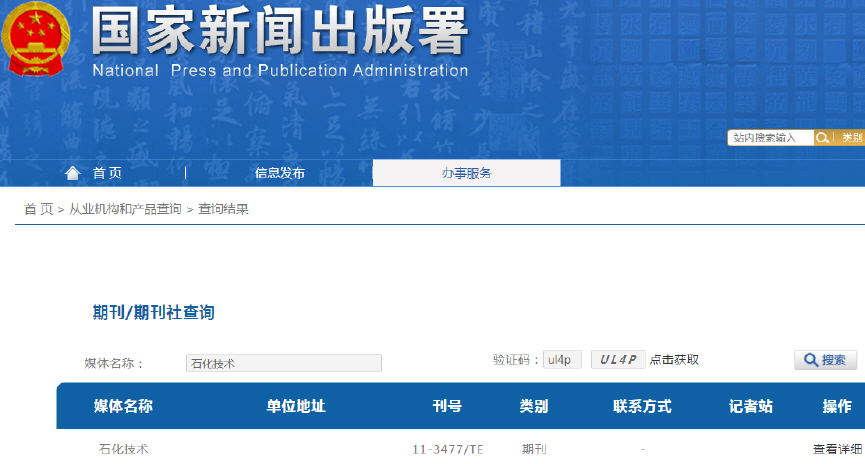Image resolution: width=865 pixels, height=464 pixels.
Task: Click 石化技术 in the results row
Action: click(x=124, y=449)
